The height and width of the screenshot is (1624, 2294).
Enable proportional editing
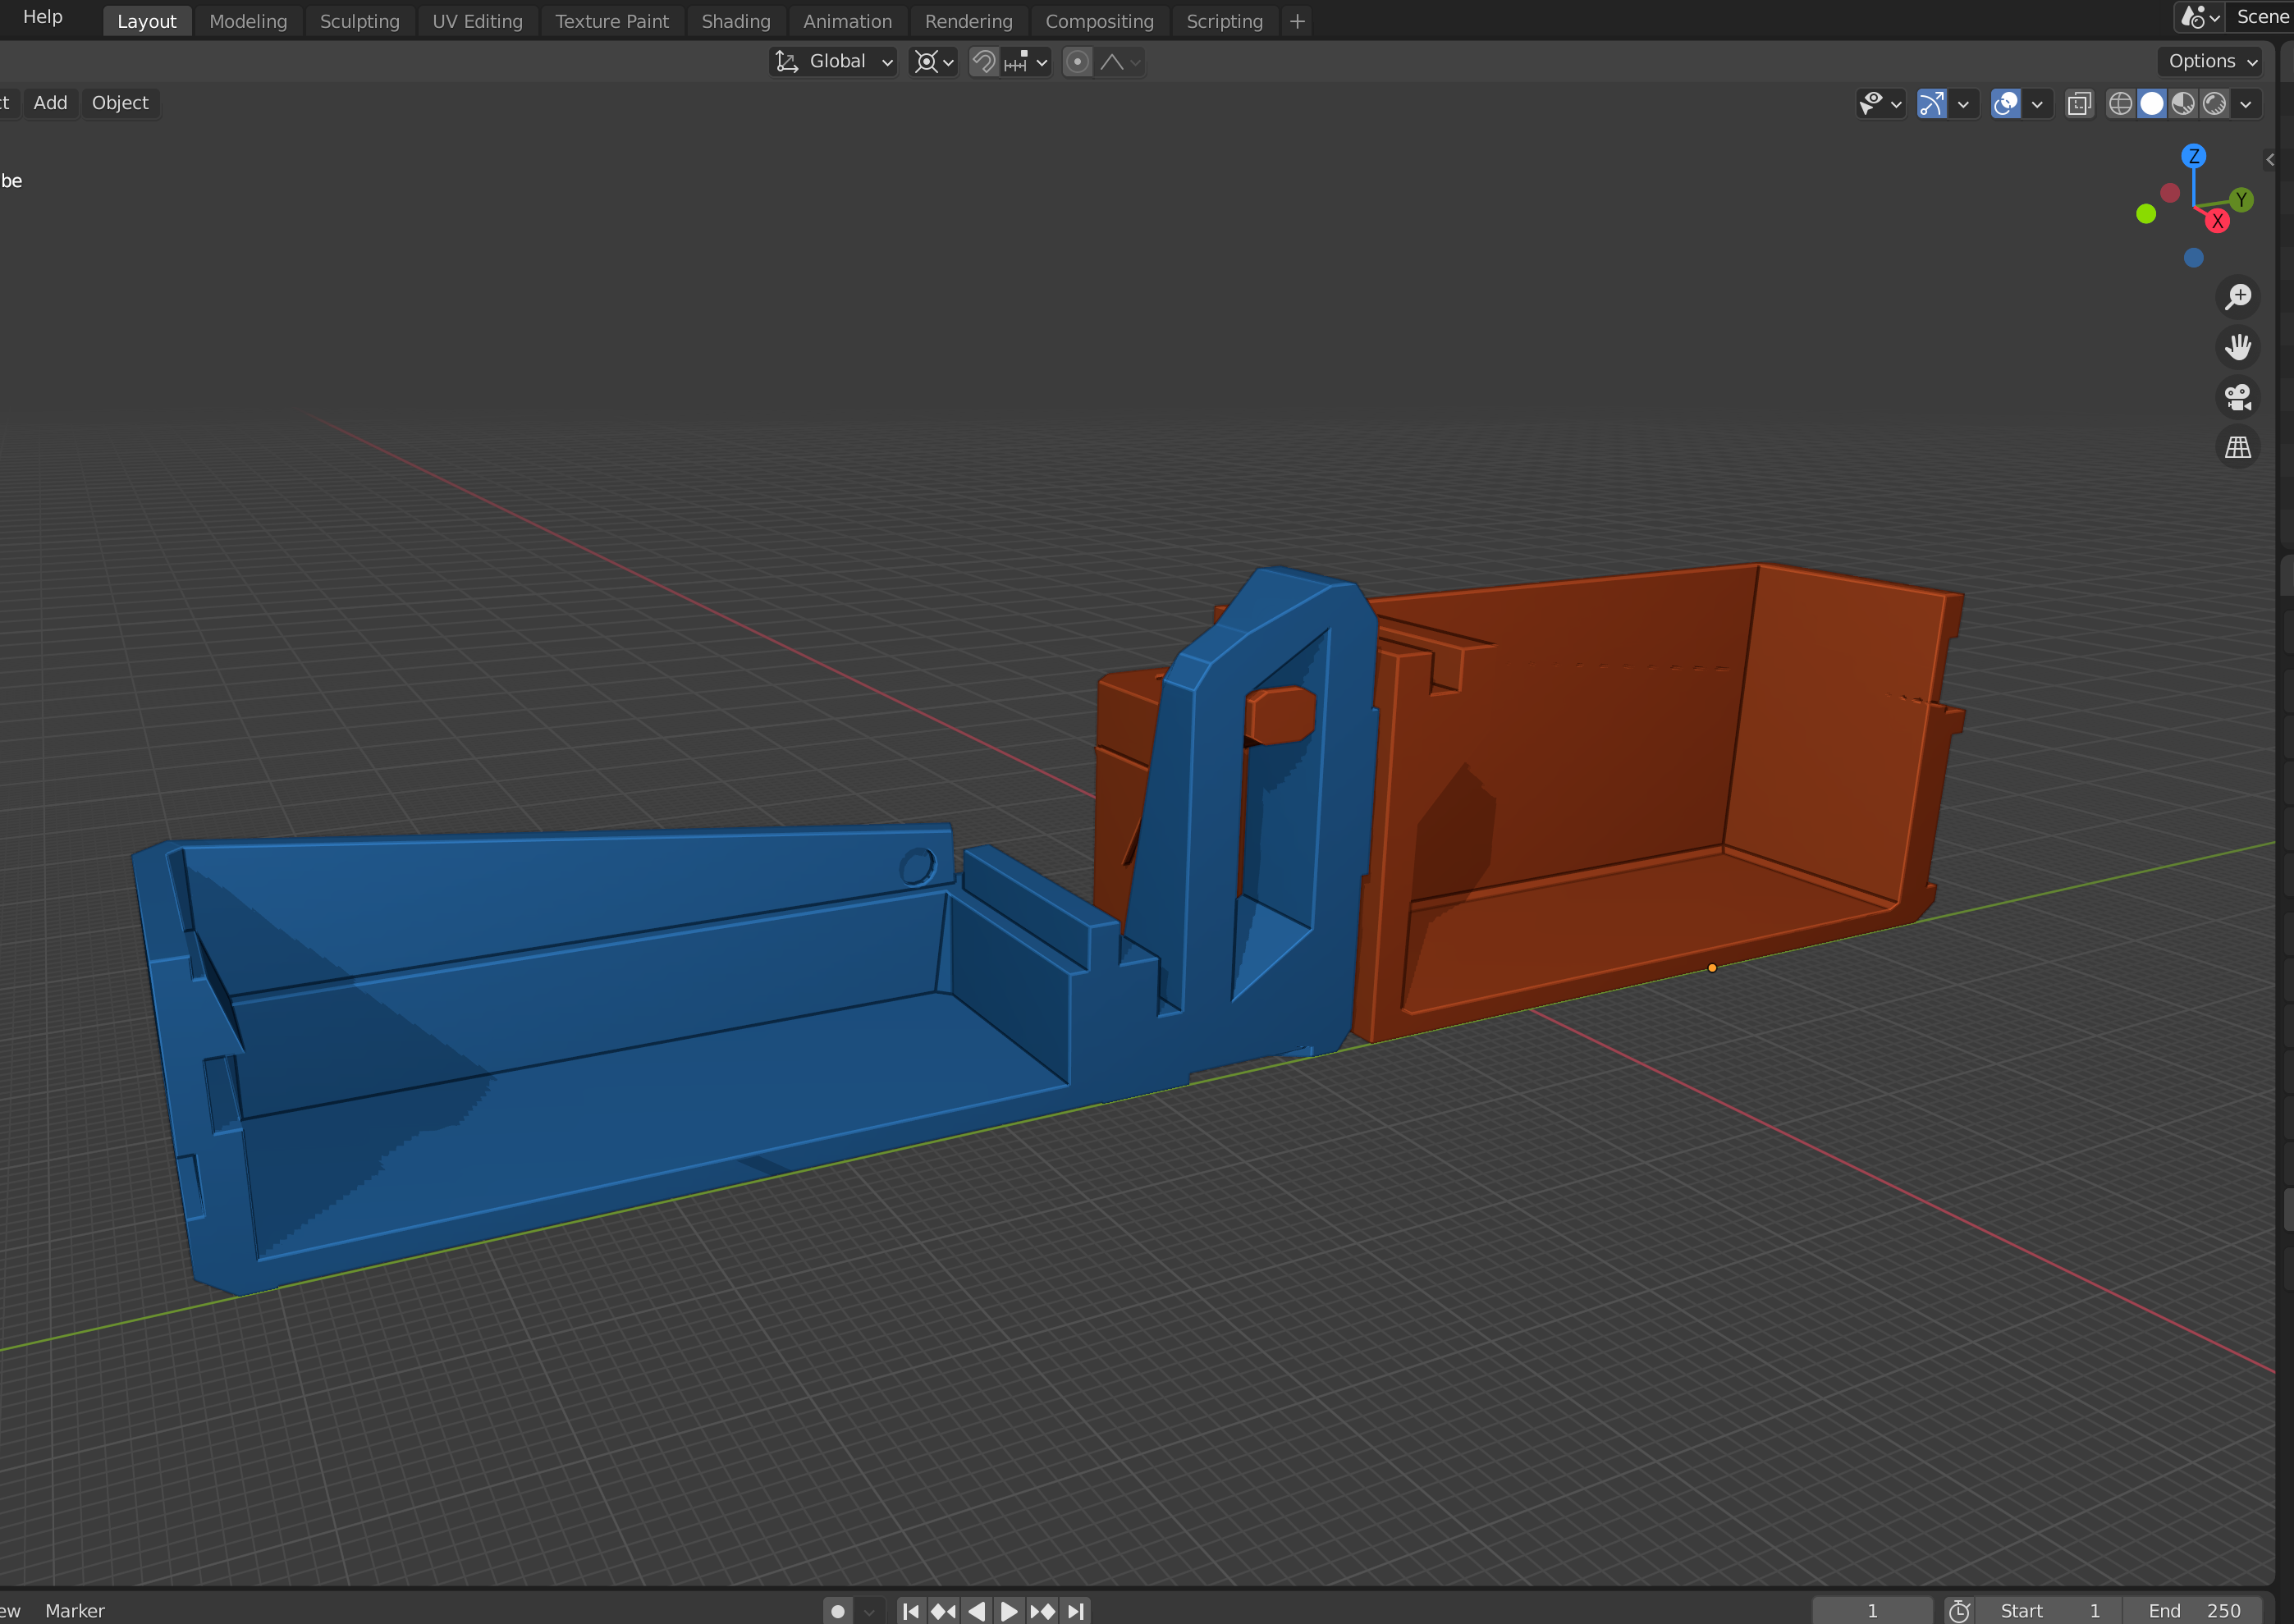point(1077,61)
